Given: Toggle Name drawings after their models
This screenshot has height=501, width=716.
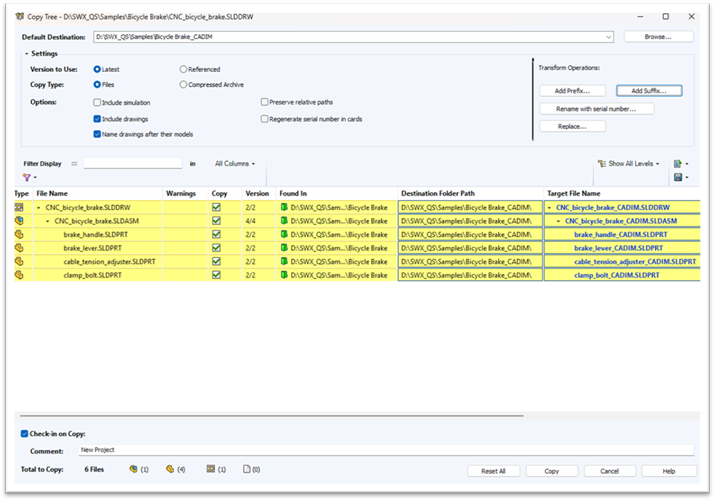Looking at the screenshot, I should coord(97,134).
